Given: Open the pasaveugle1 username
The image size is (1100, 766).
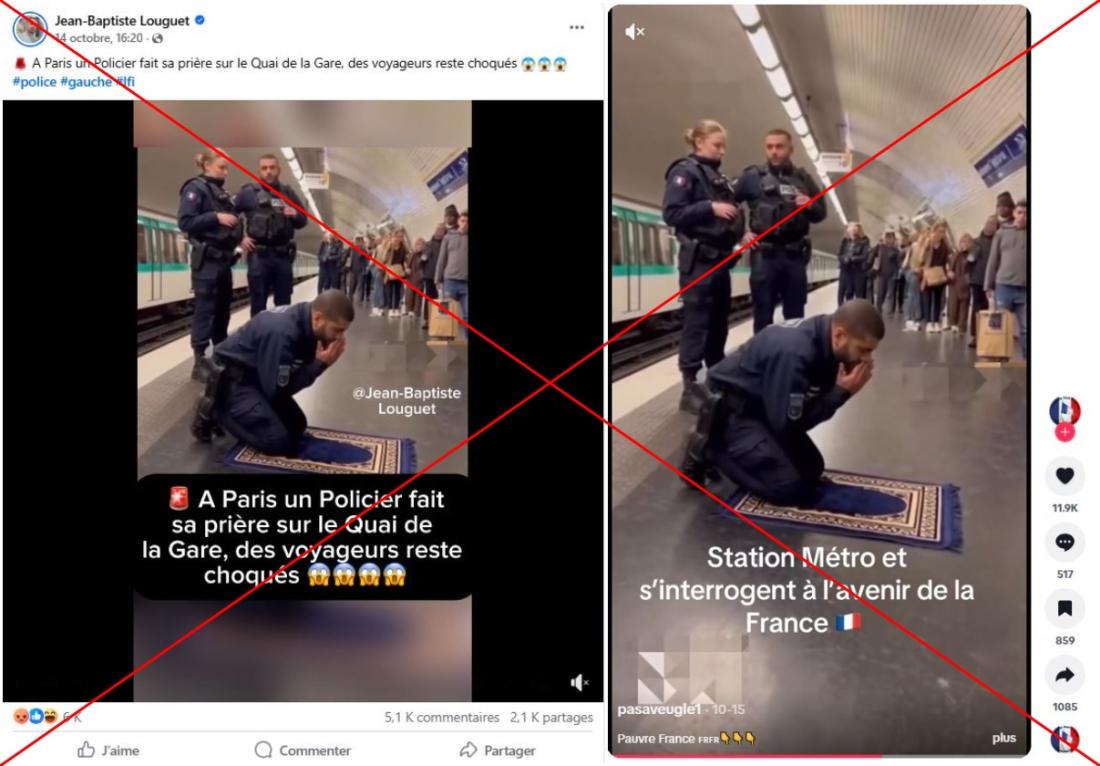Looking at the screenshot, I should tap(659, 710).
